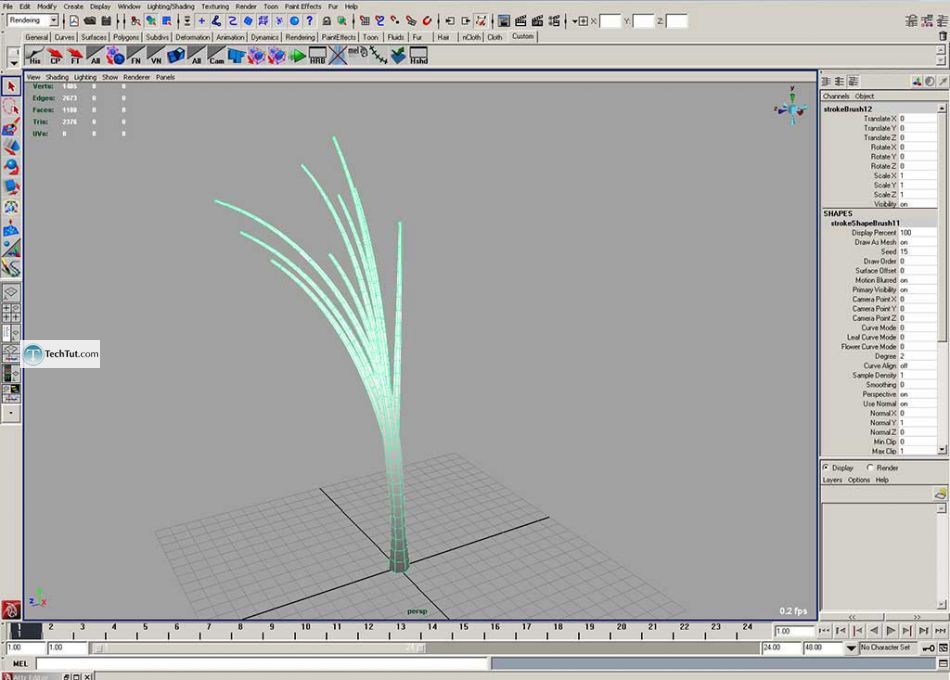Select the strokeShapeBrush11 shape node
Image resolution: width=950 pixels, height=680 pixels.
coord(865,223)
